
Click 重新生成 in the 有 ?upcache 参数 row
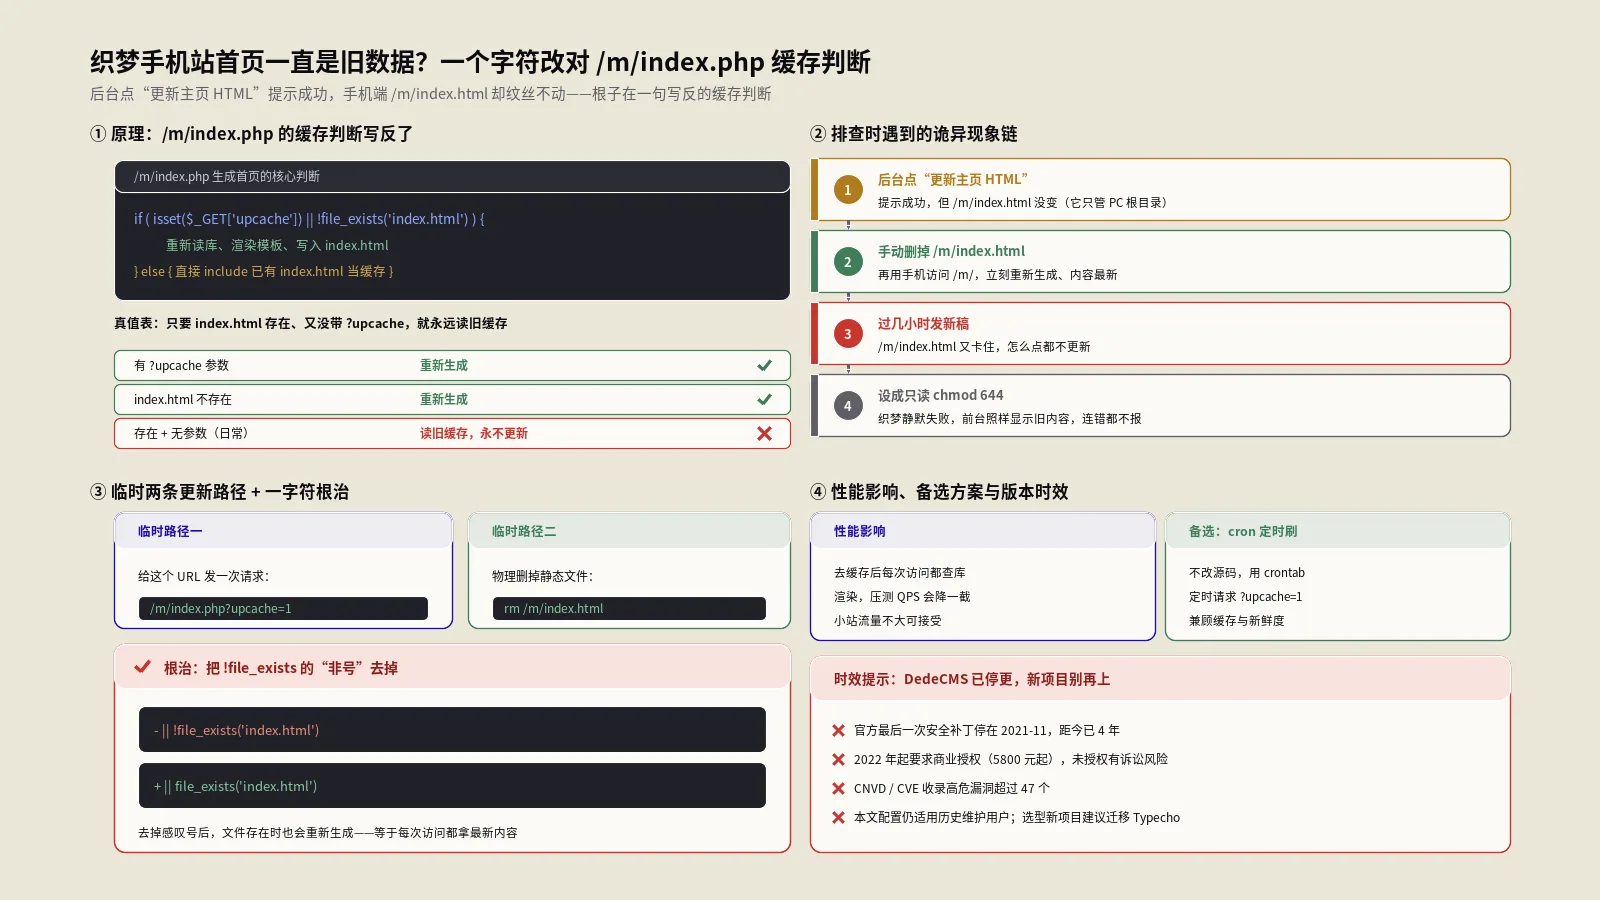[444, 365]
